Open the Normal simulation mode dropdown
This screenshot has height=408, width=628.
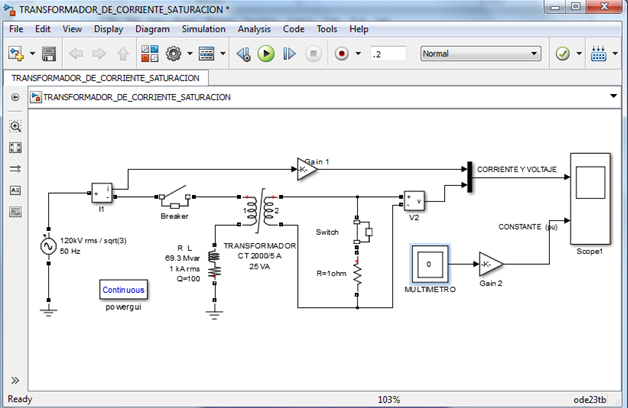pyautogui.click(x=480, y=53)
